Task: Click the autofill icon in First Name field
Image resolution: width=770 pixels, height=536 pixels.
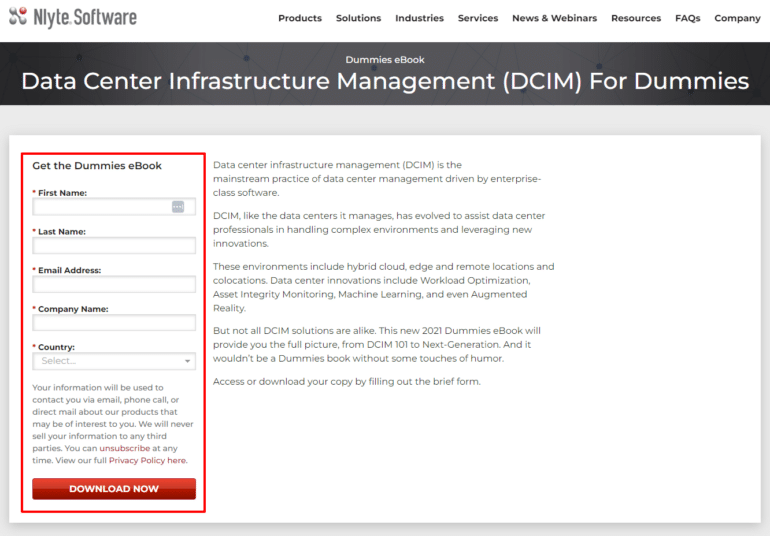Action: (x=178, y=207)
